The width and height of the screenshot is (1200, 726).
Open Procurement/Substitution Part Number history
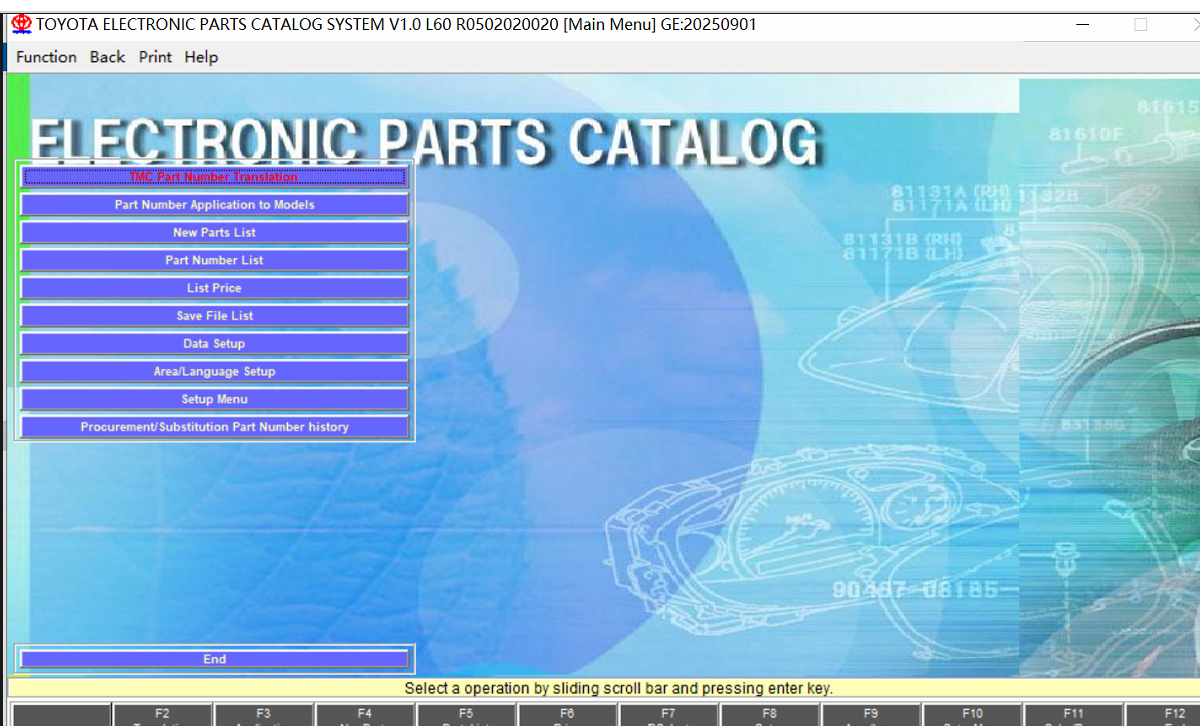[214, 427]
